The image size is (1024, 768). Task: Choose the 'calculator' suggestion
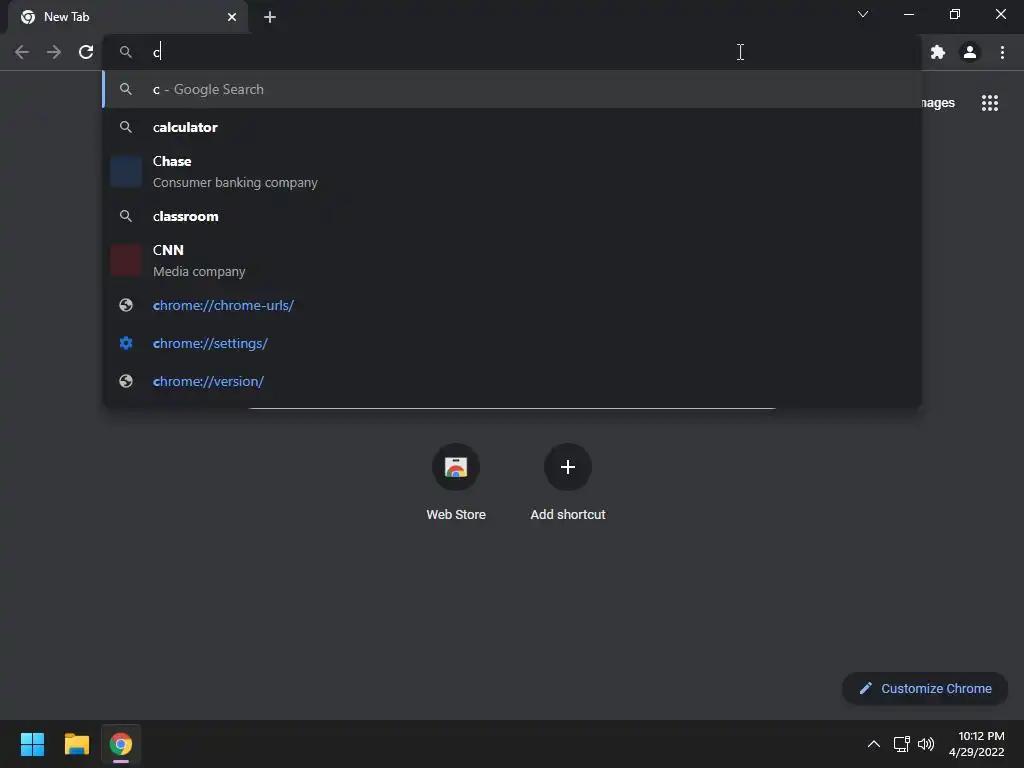512,127
